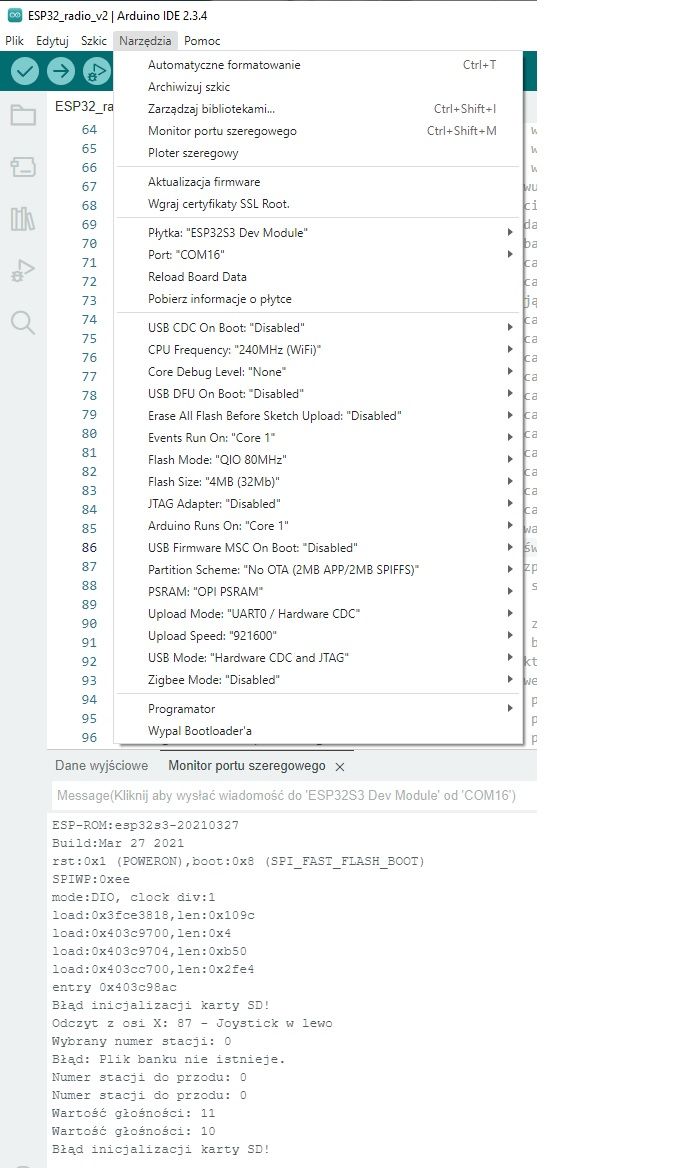Start debugging with the debug toolbar icon
The height and width of the screenshot is (1168, 686).
tap(97, 71)
